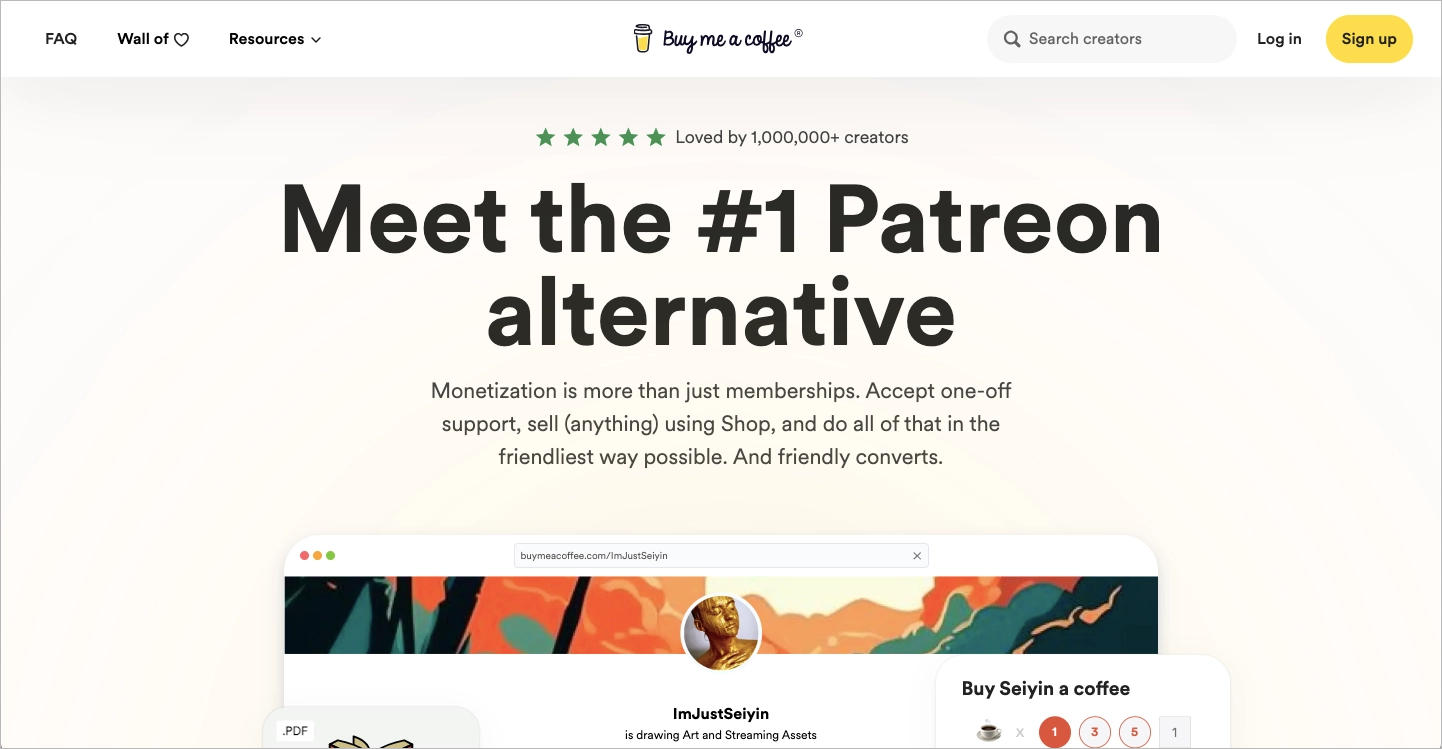Click the Buy me a coffee cup logo
The width and height of the screenshot is (1442, 749).
click(643, 38)
